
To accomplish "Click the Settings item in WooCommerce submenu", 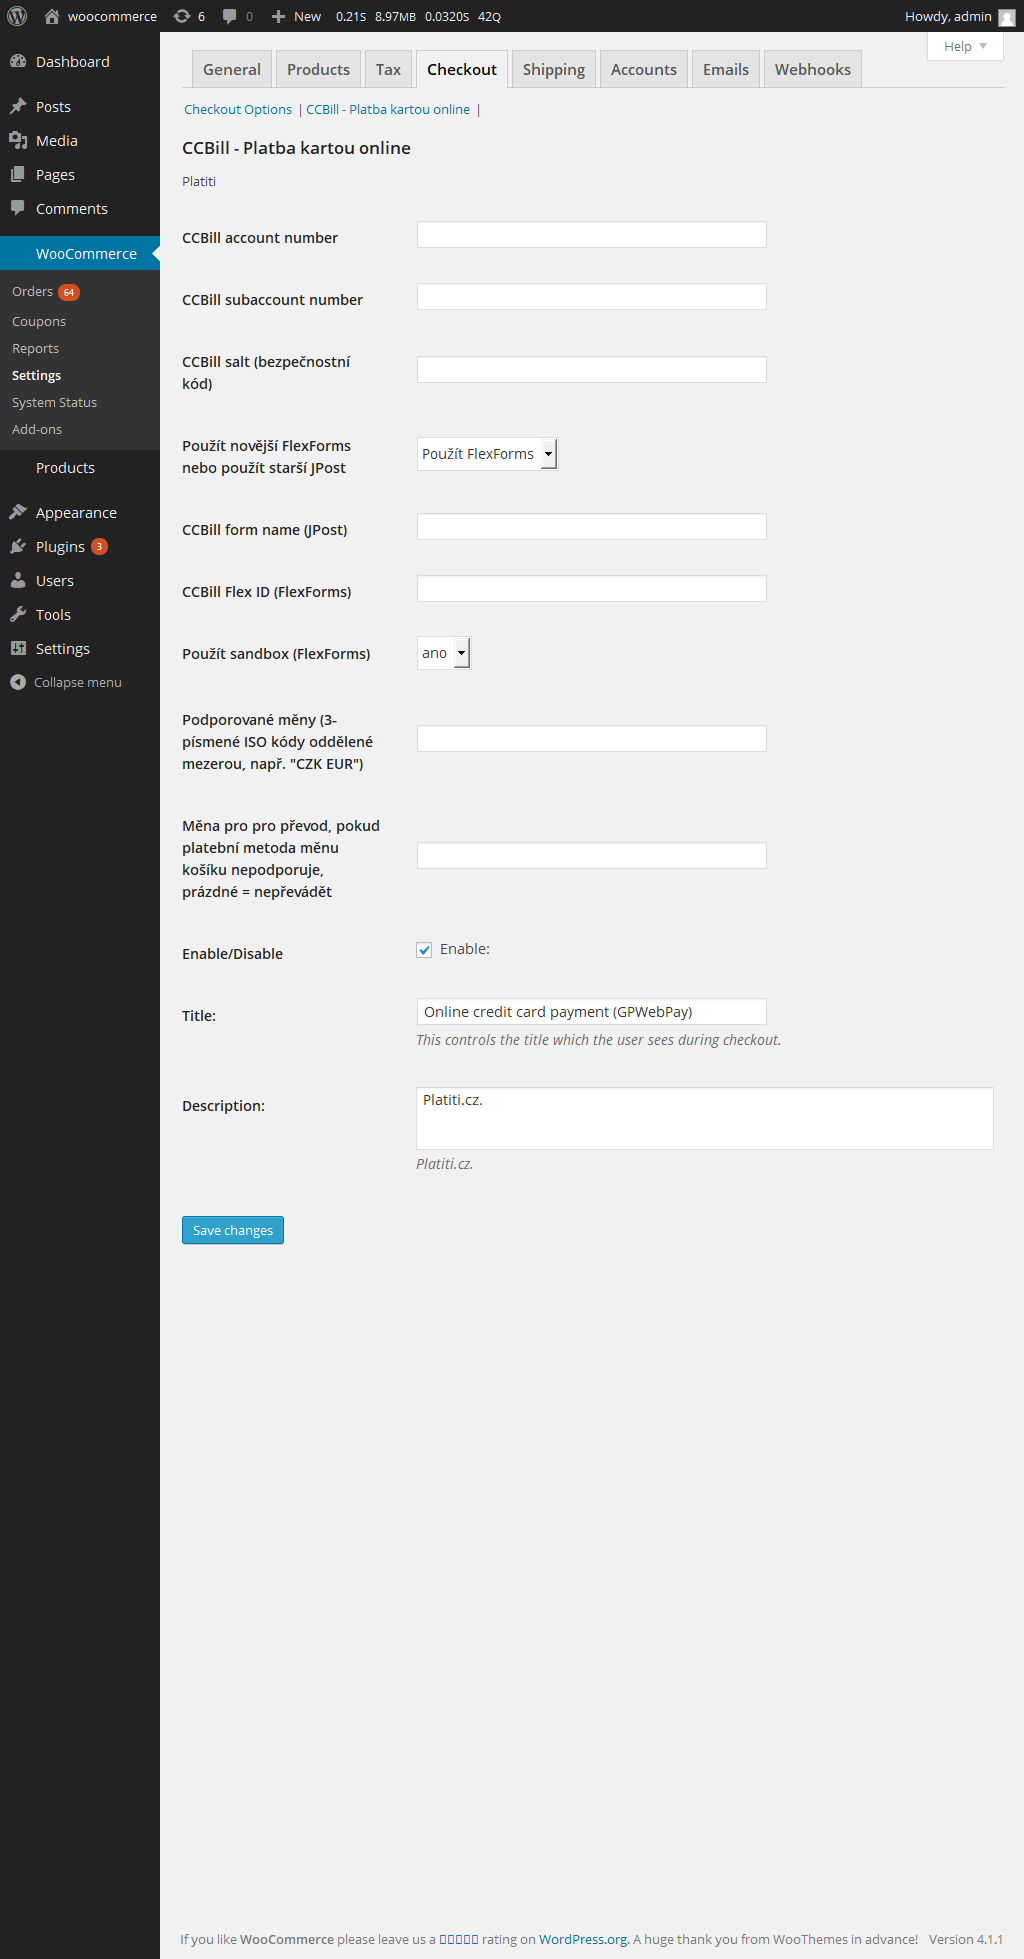I will (36, 375).
